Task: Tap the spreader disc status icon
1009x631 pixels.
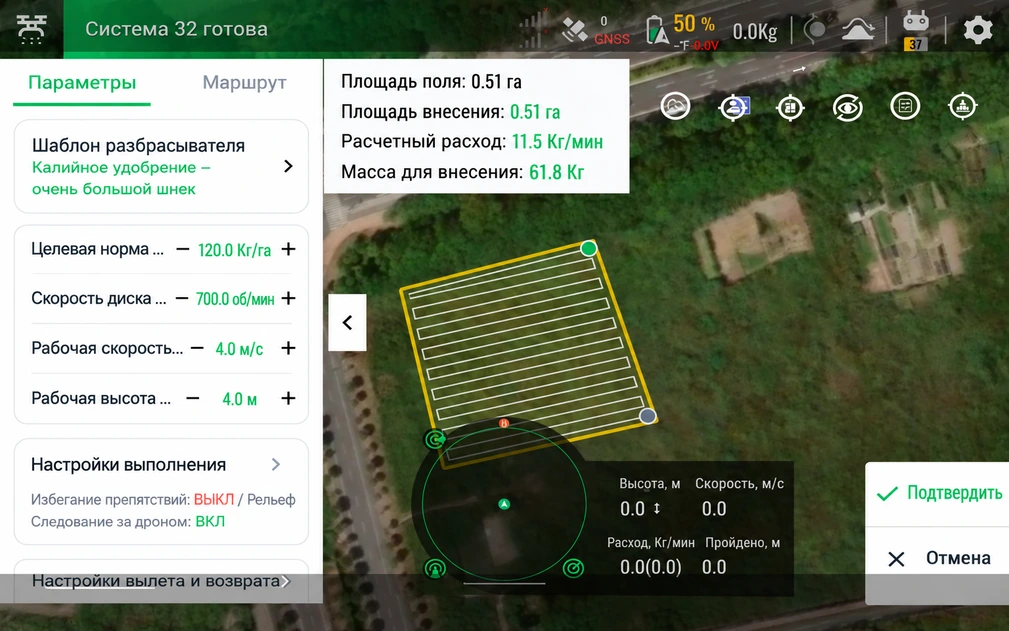Action: [815, 30]
